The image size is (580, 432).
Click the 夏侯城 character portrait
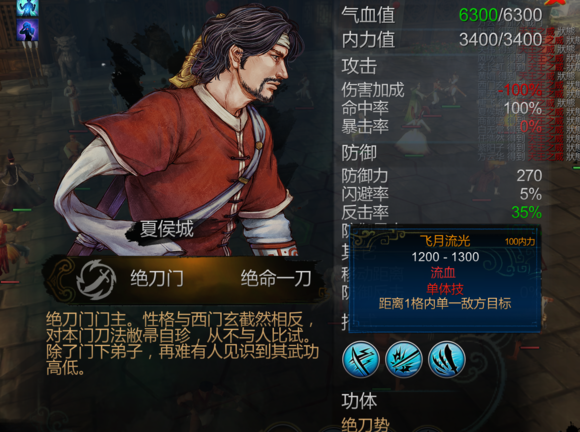[178, 129]
